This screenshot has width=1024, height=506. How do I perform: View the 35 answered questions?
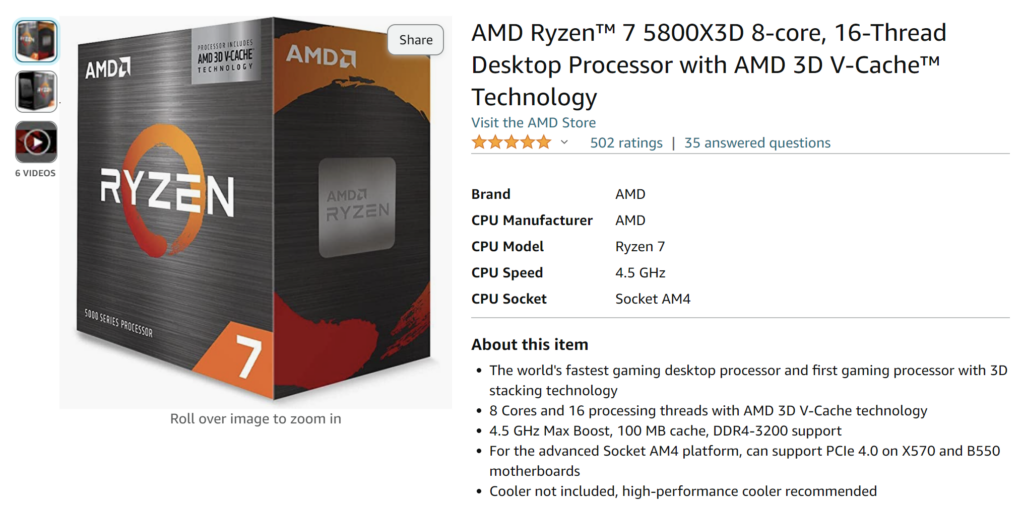click(757, 143)
